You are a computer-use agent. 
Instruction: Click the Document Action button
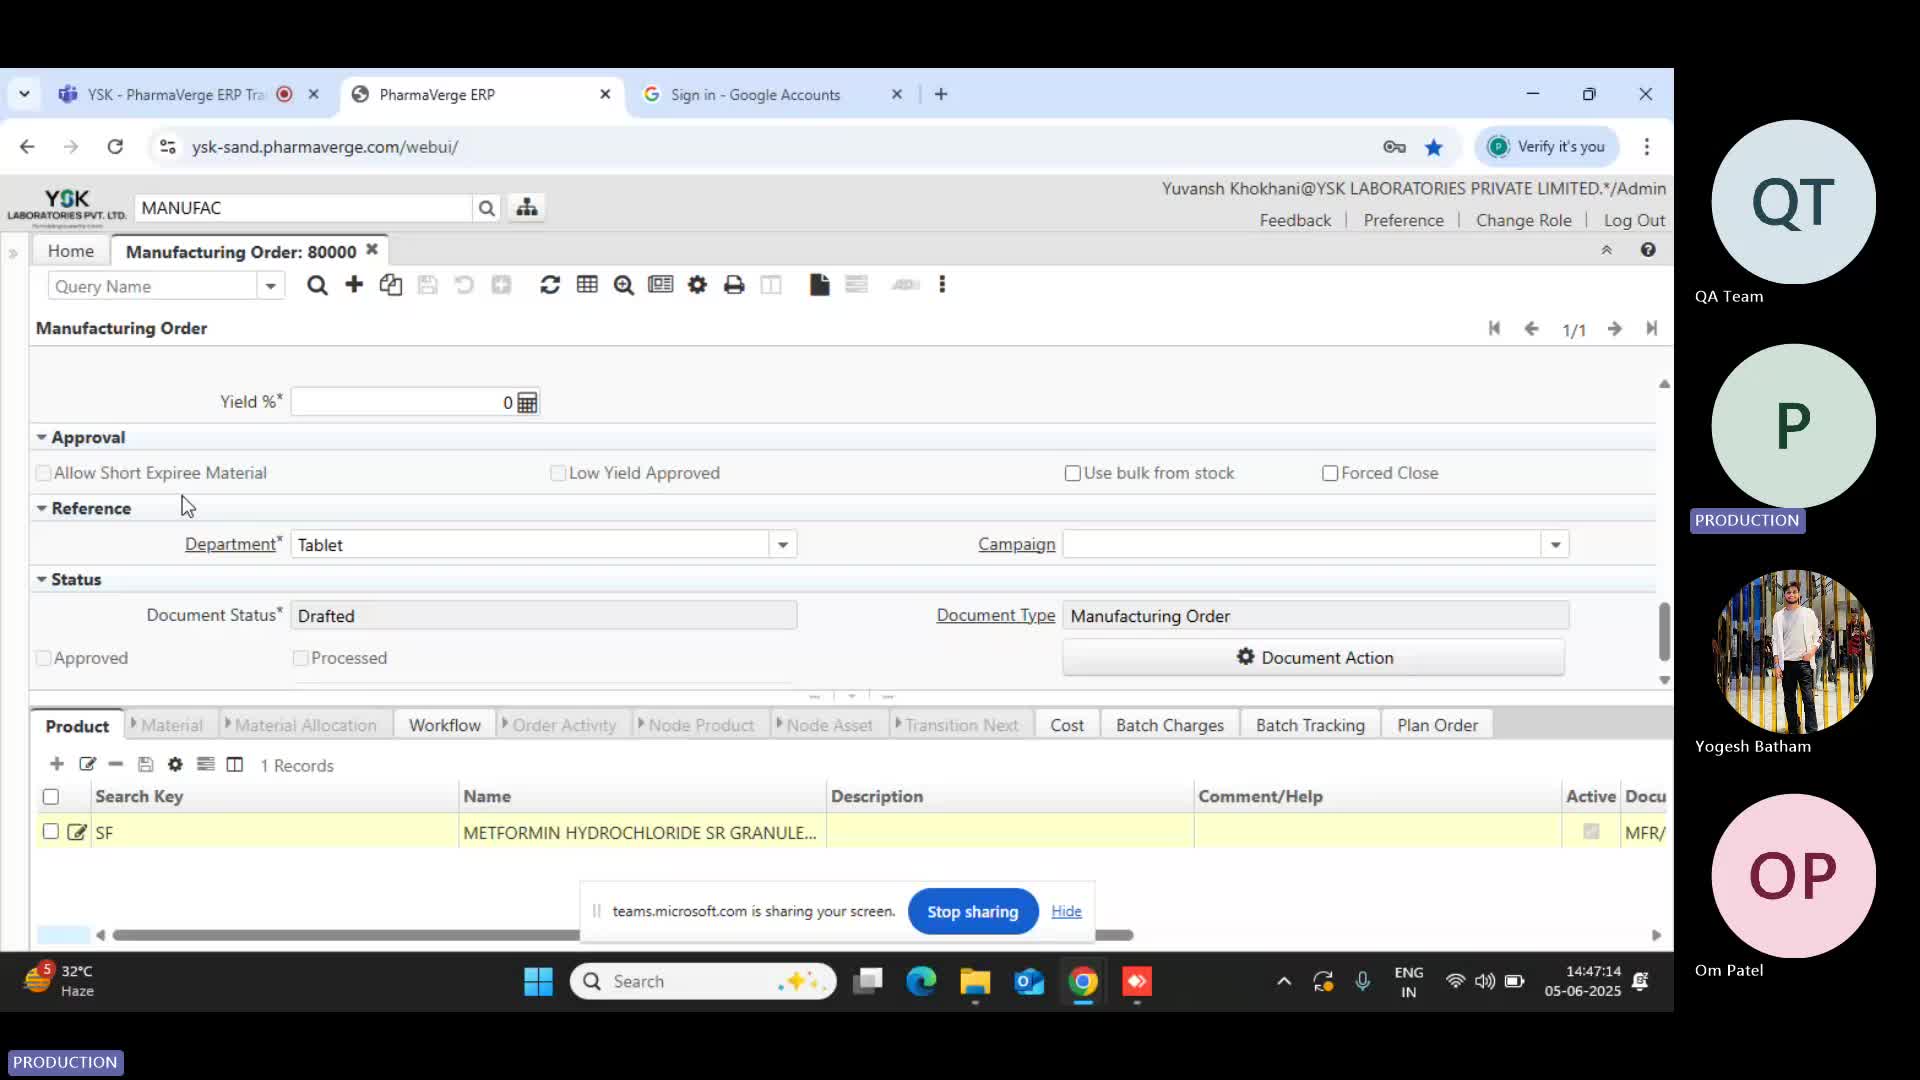[x=1314, y=657]
